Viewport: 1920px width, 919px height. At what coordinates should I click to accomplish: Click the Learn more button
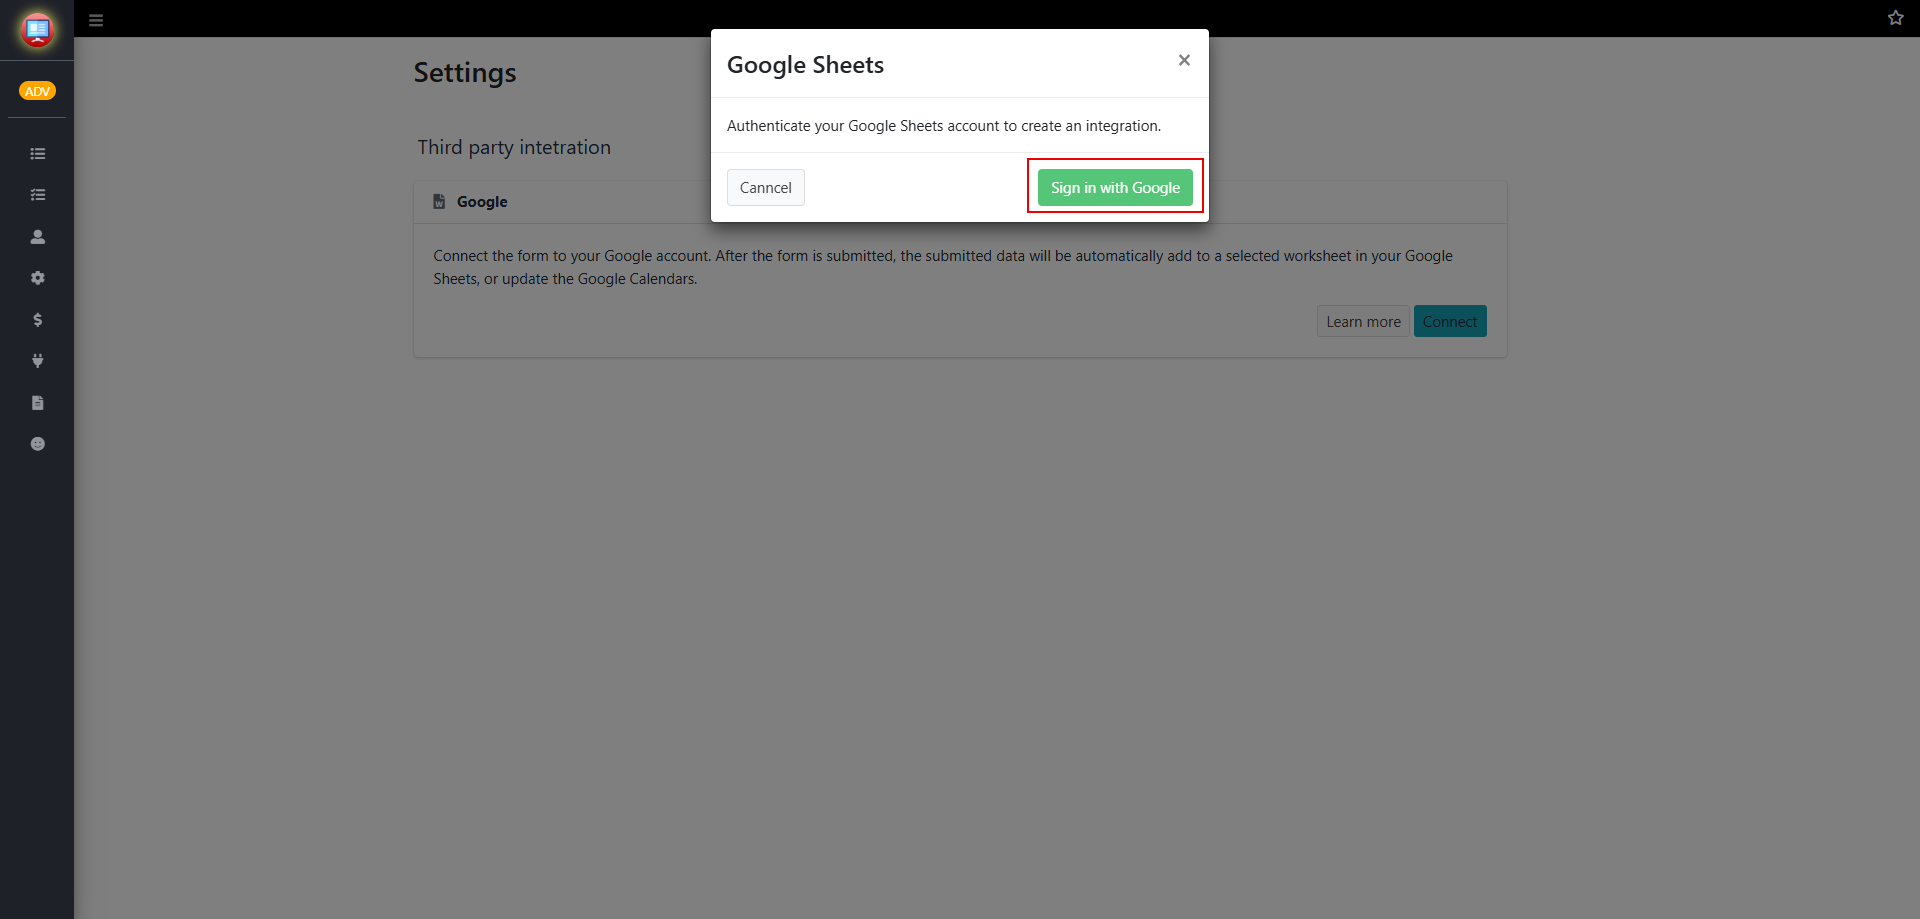[x=1363, y=321]
